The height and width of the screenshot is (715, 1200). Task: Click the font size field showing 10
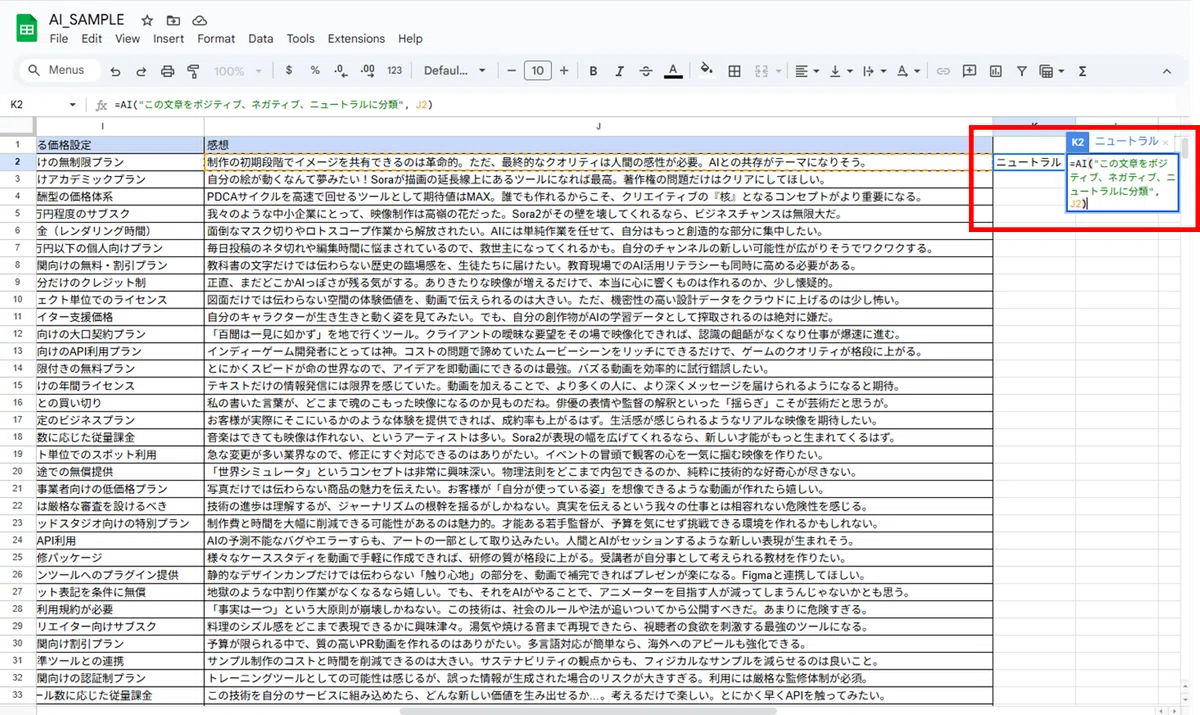(537, 71)
